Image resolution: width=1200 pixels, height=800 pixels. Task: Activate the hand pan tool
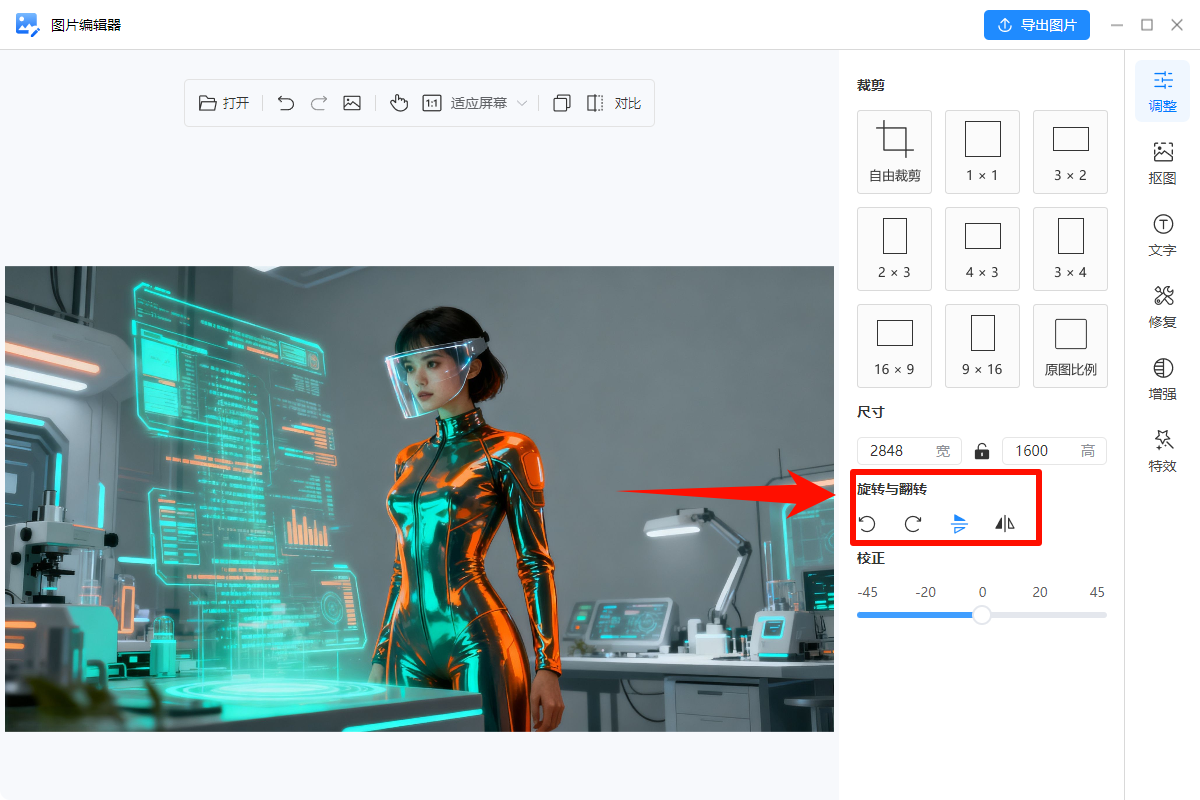[399, 102]
